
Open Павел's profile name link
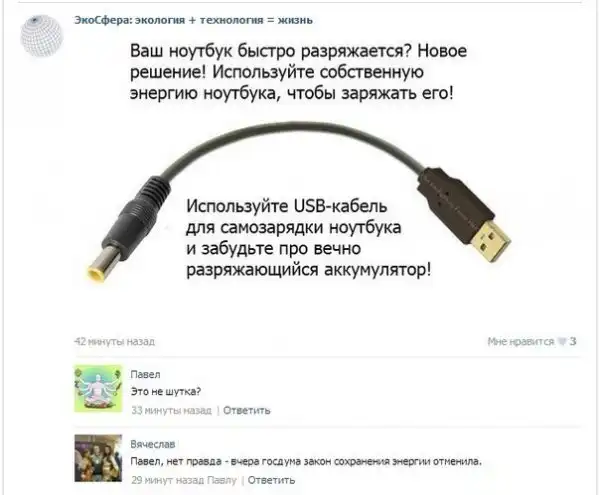coord(145,374)
